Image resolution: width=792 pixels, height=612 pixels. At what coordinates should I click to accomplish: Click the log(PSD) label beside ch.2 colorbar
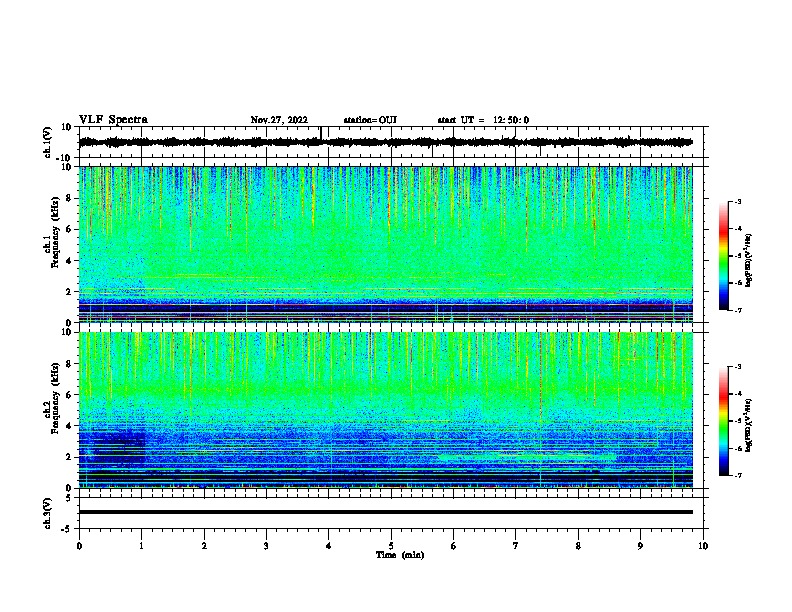(749, 425)
